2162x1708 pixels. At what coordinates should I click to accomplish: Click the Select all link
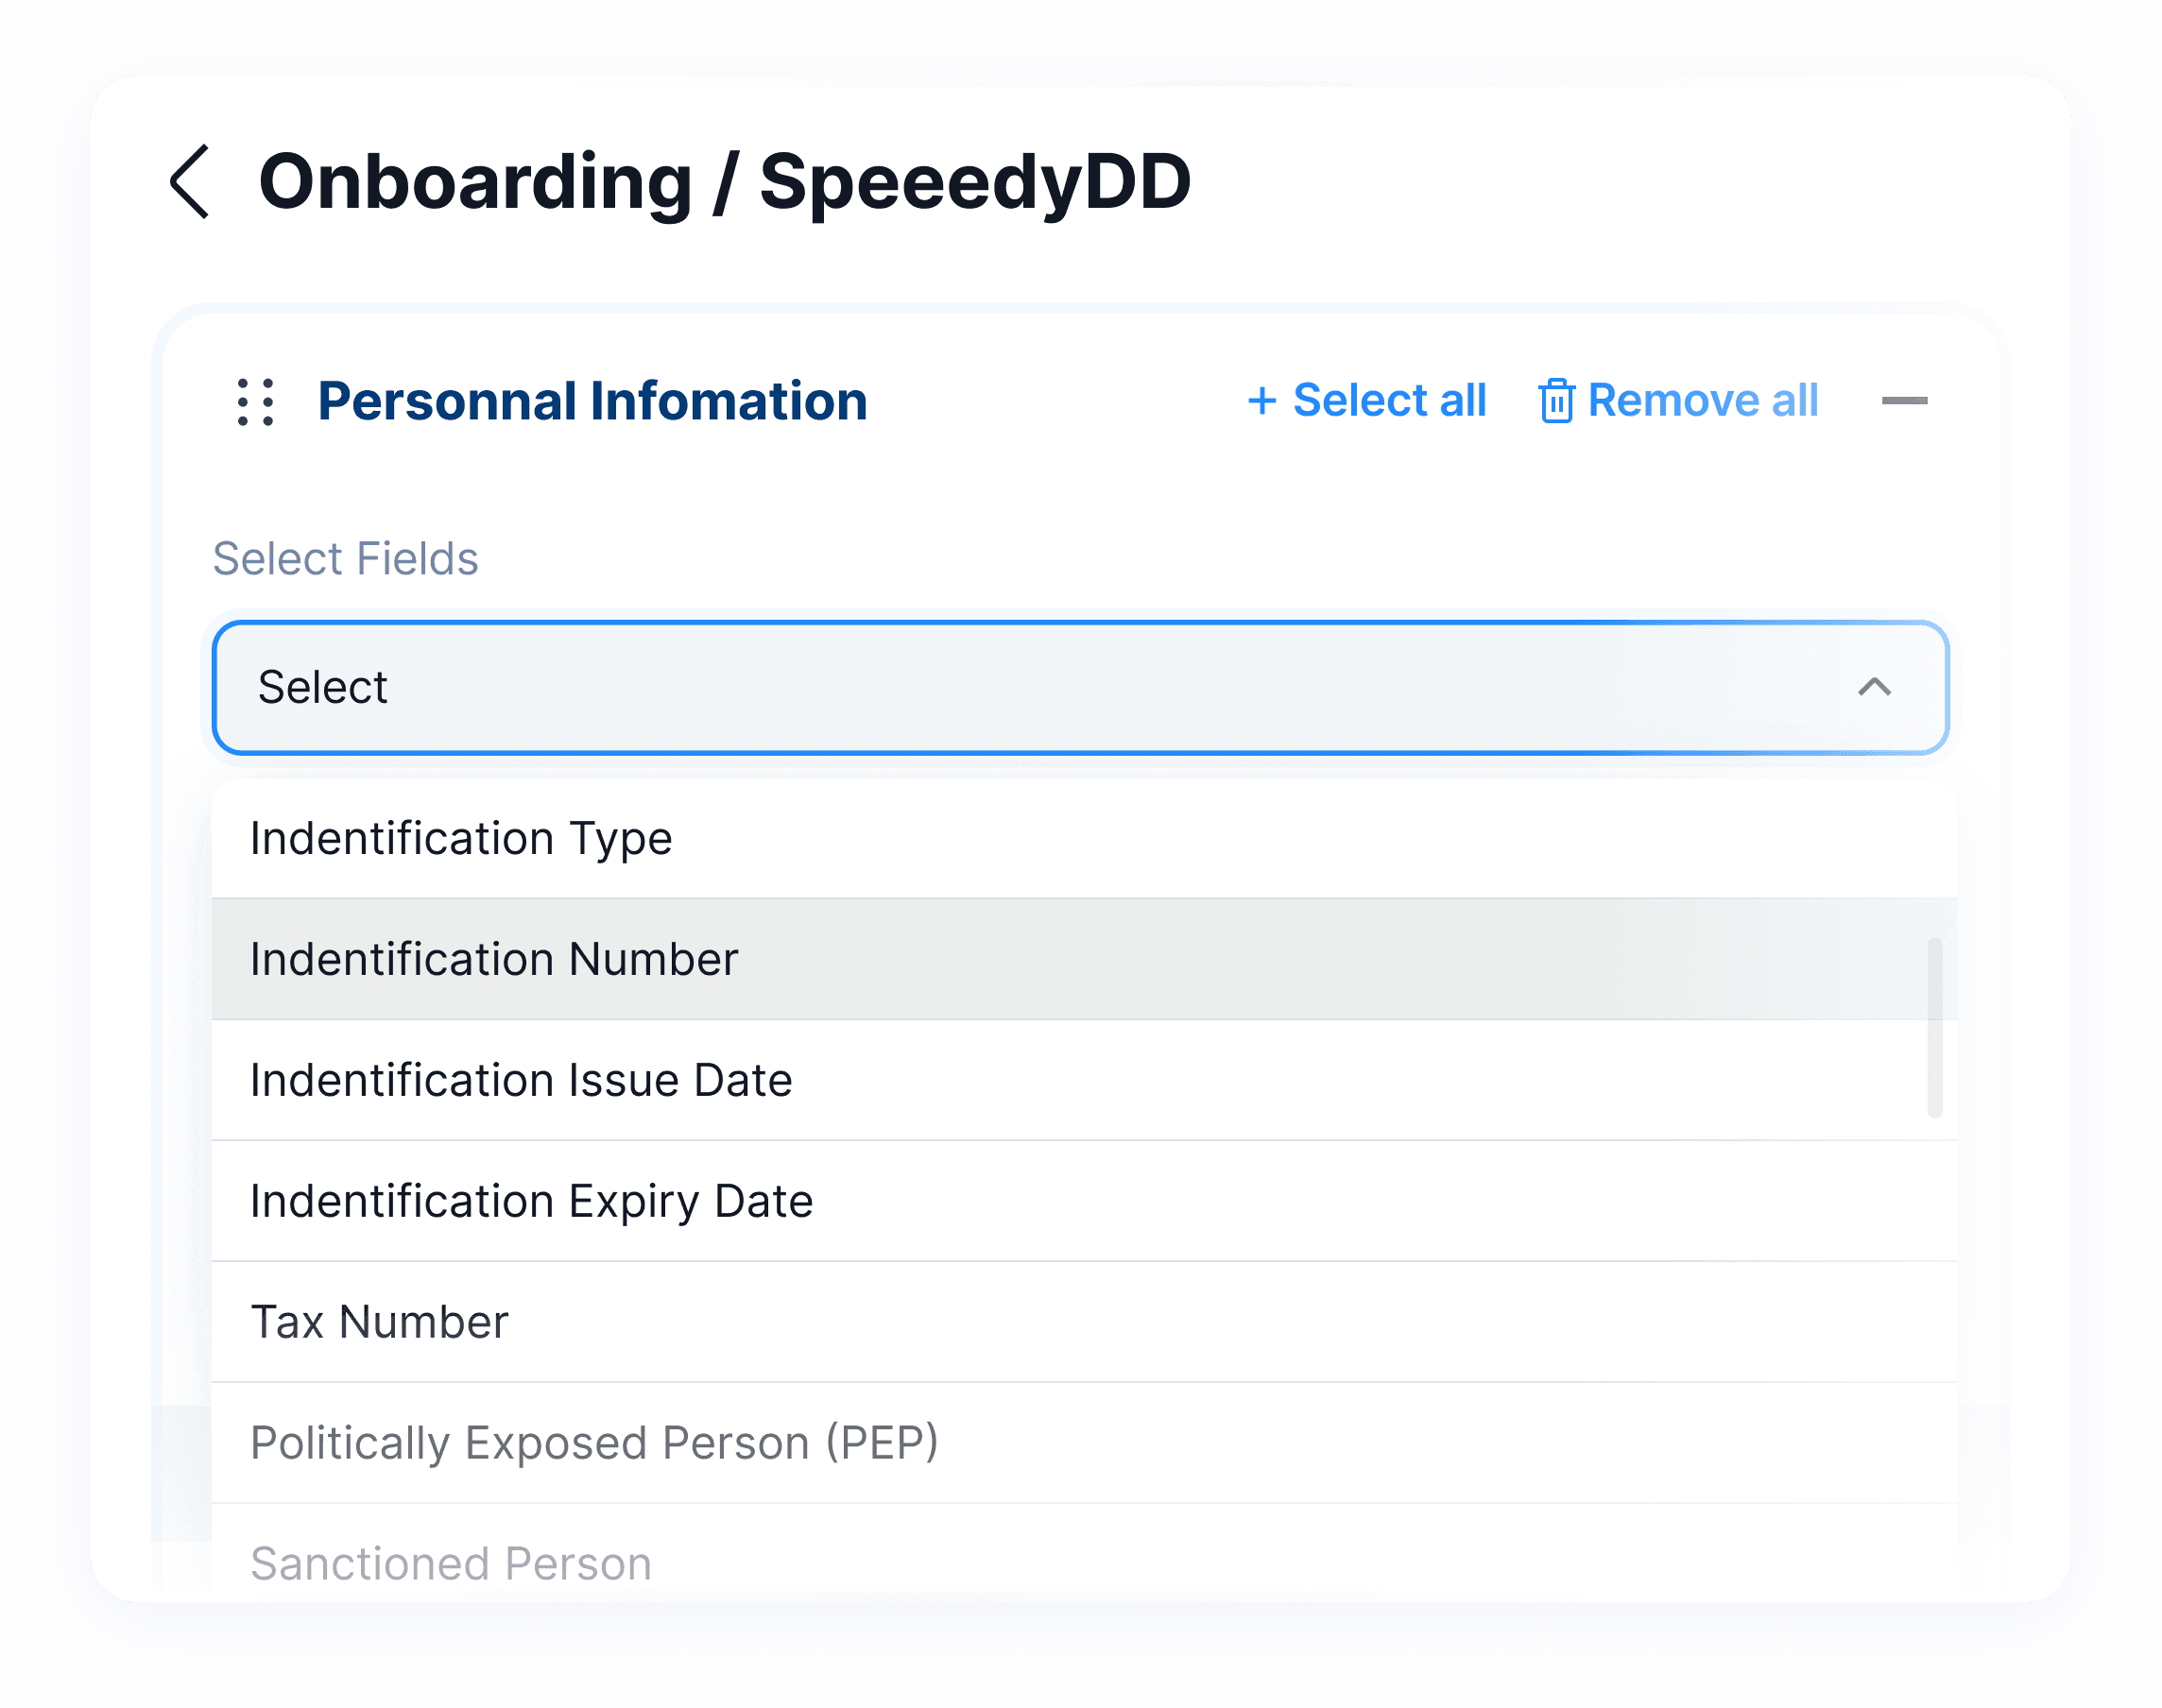point(1389,401)
